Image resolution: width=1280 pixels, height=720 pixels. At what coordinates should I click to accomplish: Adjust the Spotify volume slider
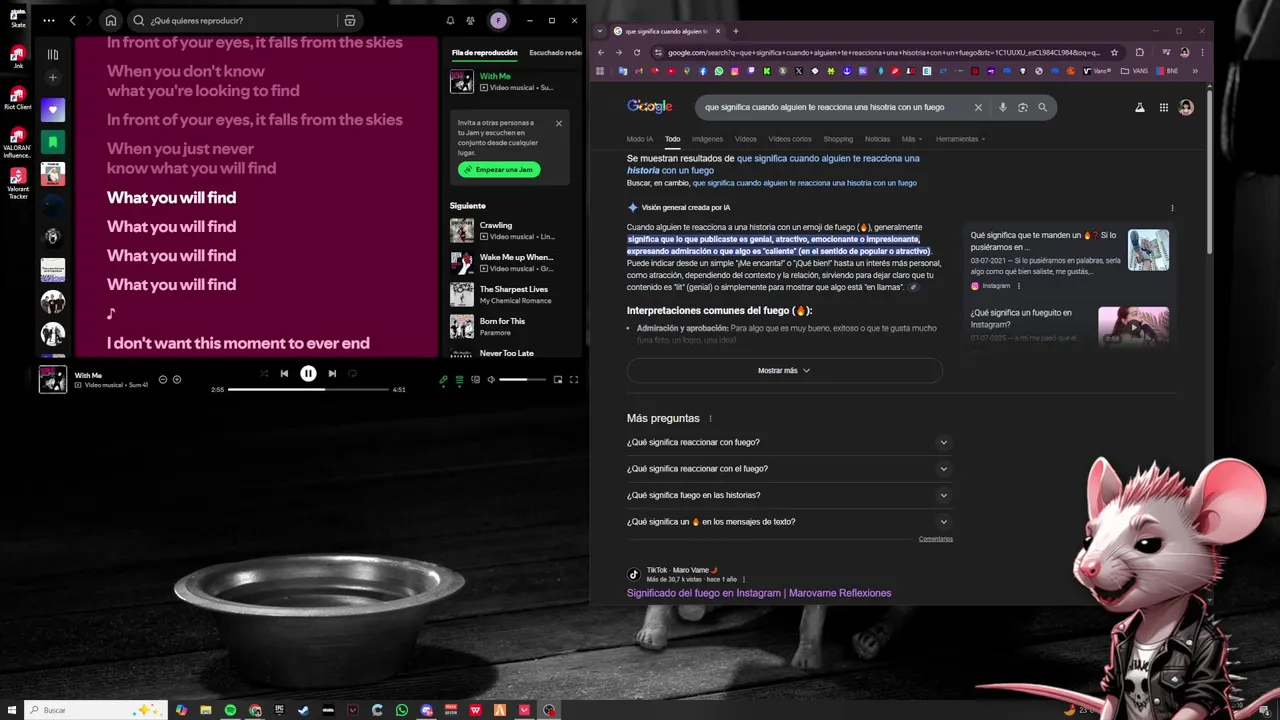coord(522,380)
